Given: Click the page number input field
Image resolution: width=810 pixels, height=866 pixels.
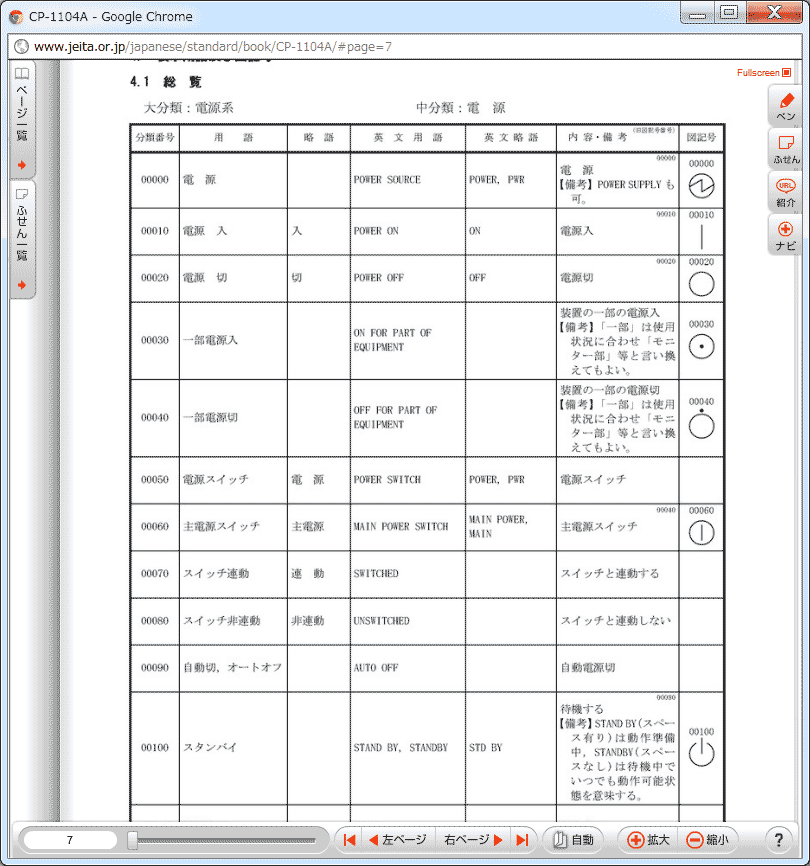Looking at the screenshot, I should [x=70, y=840].
